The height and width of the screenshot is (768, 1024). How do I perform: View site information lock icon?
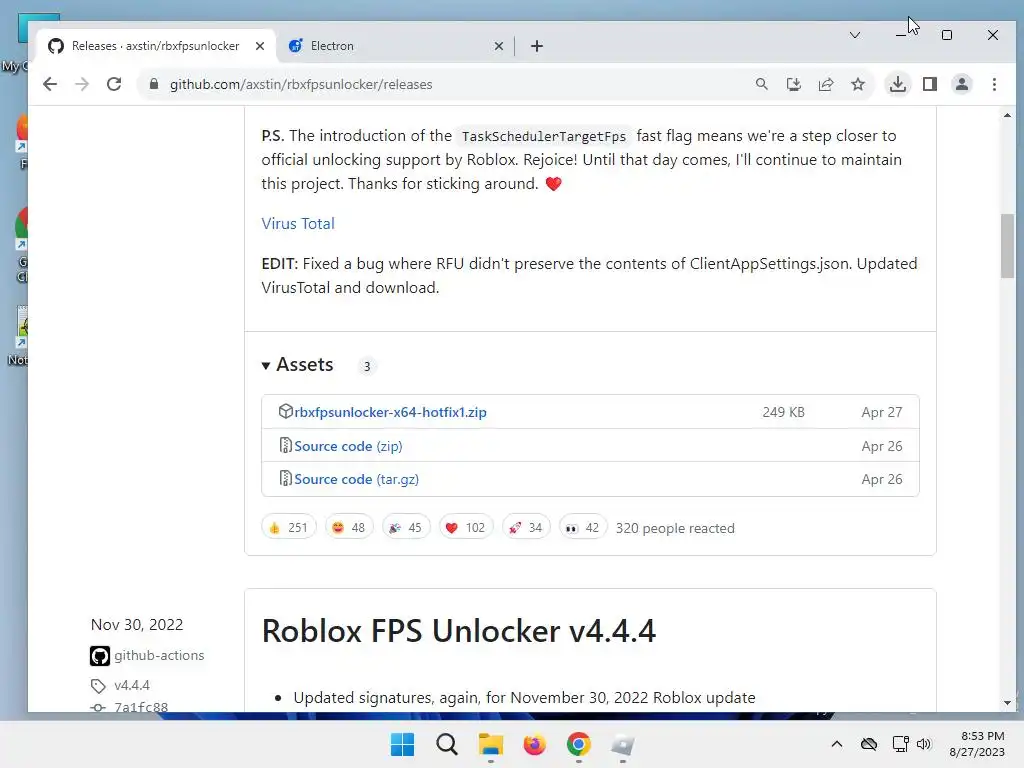(x=154, y=84)
